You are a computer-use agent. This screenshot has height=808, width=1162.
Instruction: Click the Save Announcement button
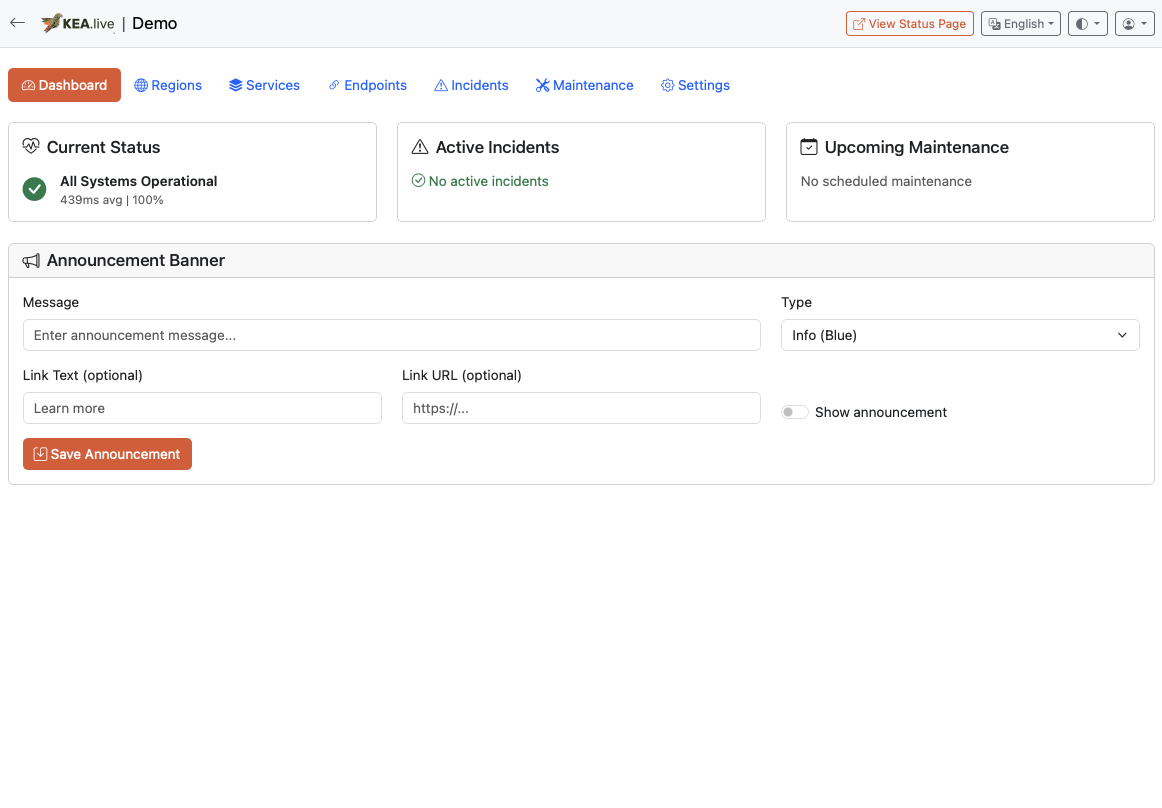pyautogui.click(x=107, y=454)
